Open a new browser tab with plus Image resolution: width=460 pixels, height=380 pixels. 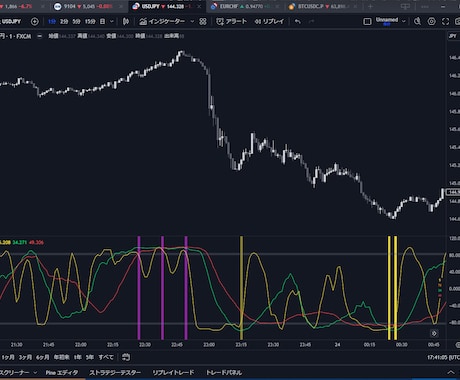(x=370, y=6)
